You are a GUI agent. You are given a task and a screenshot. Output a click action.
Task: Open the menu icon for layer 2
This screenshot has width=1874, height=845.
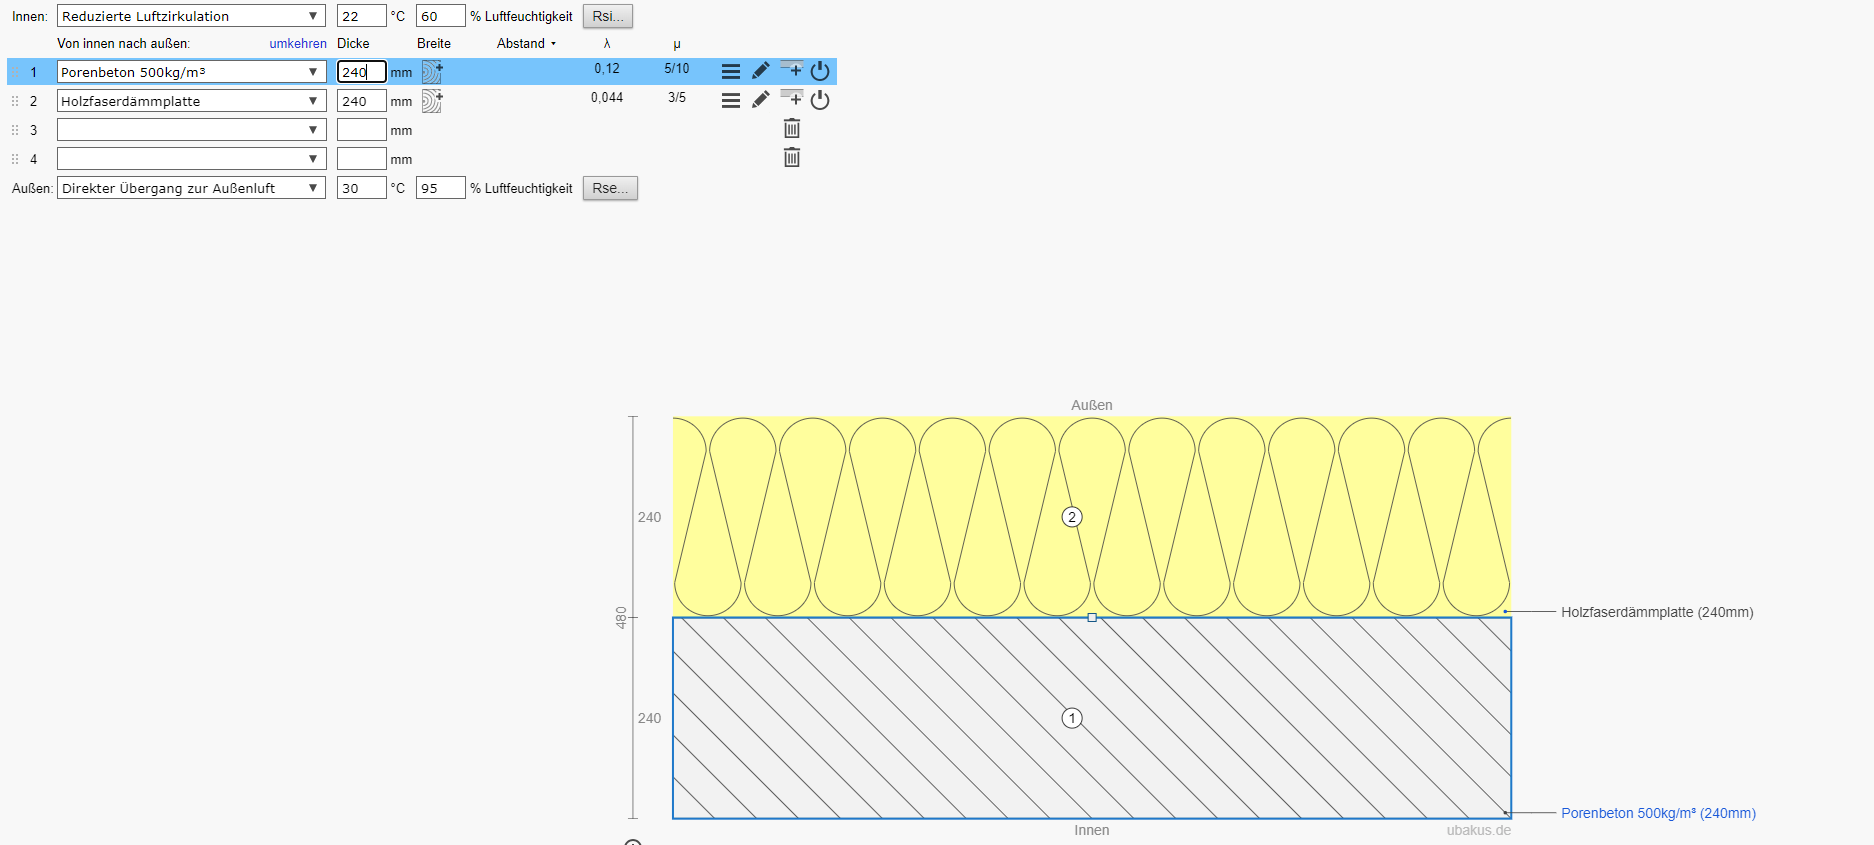[x=731, y=100]
